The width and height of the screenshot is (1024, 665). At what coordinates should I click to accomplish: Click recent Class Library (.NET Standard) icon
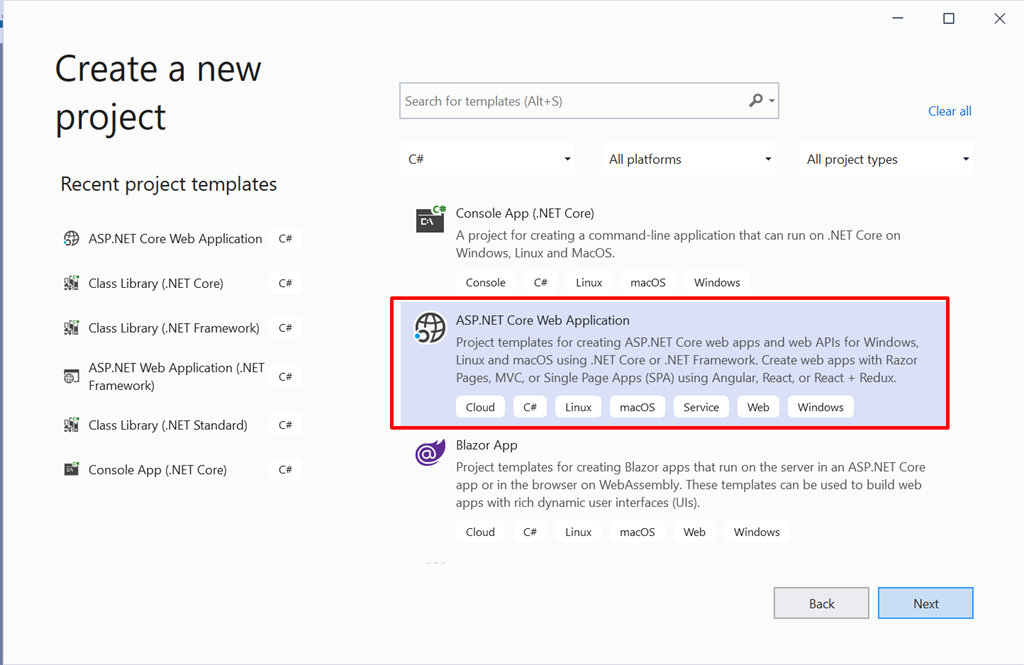click(x=71, y=426)
